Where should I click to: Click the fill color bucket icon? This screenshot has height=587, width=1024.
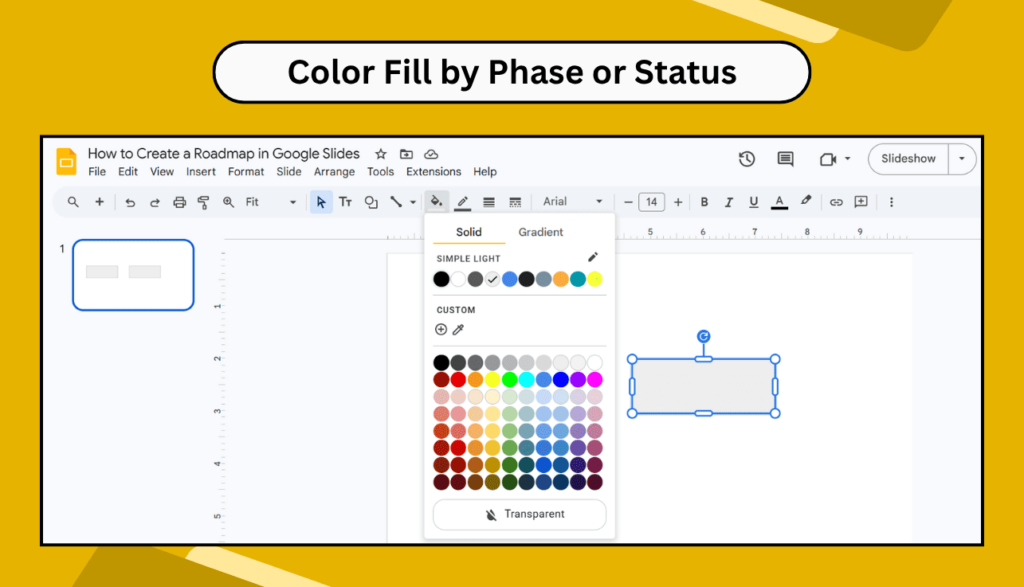pos(436,202)
